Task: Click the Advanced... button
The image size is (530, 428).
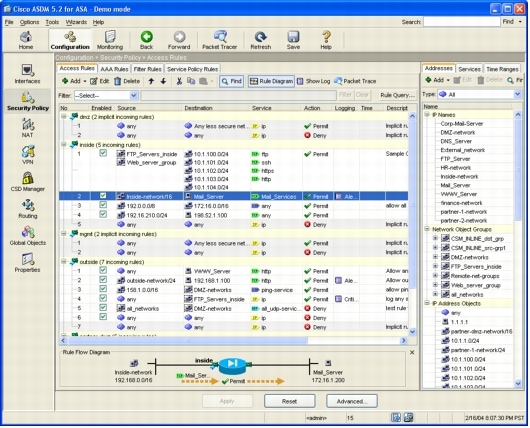Action: [x=352, y=402]
